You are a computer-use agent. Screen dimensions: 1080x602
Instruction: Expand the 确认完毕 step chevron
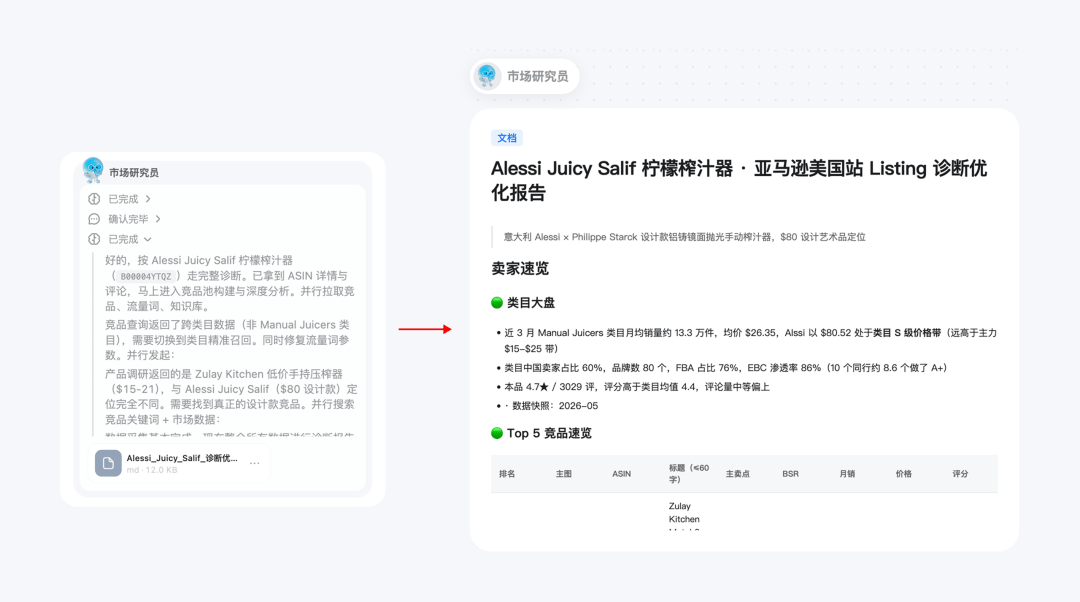coord(158,219)
